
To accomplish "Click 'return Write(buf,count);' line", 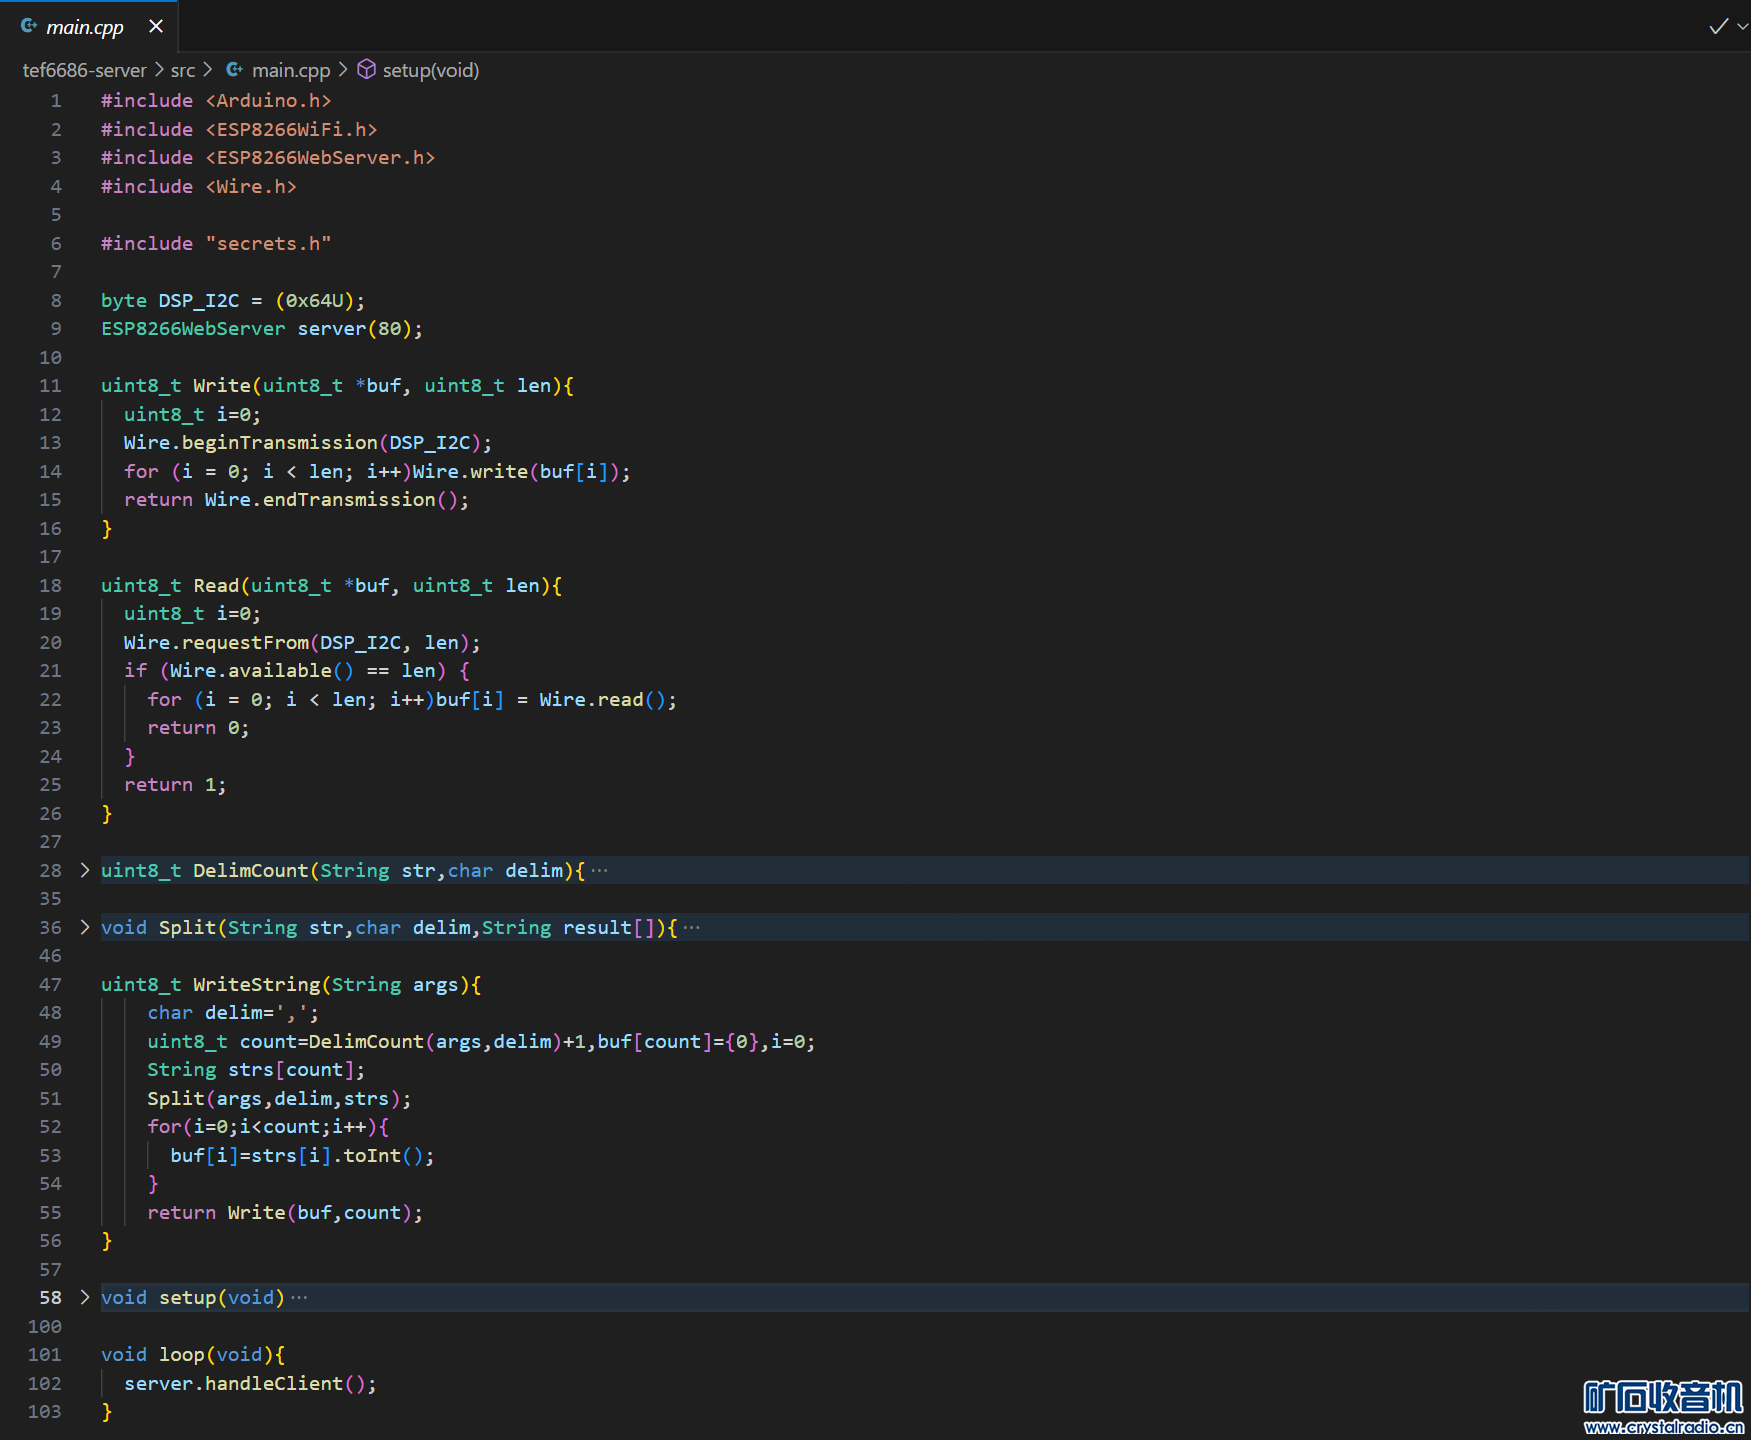I will pos(285,1213).
